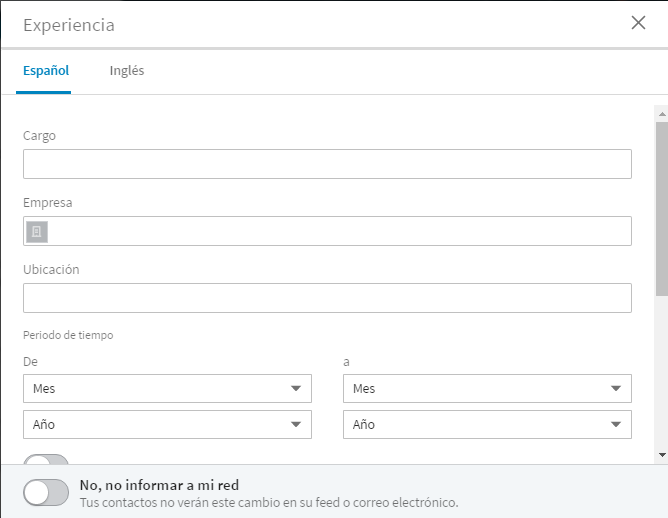Click the 'Ubicación' field label
The image size is (668, 518).
[x=51, y=269]
